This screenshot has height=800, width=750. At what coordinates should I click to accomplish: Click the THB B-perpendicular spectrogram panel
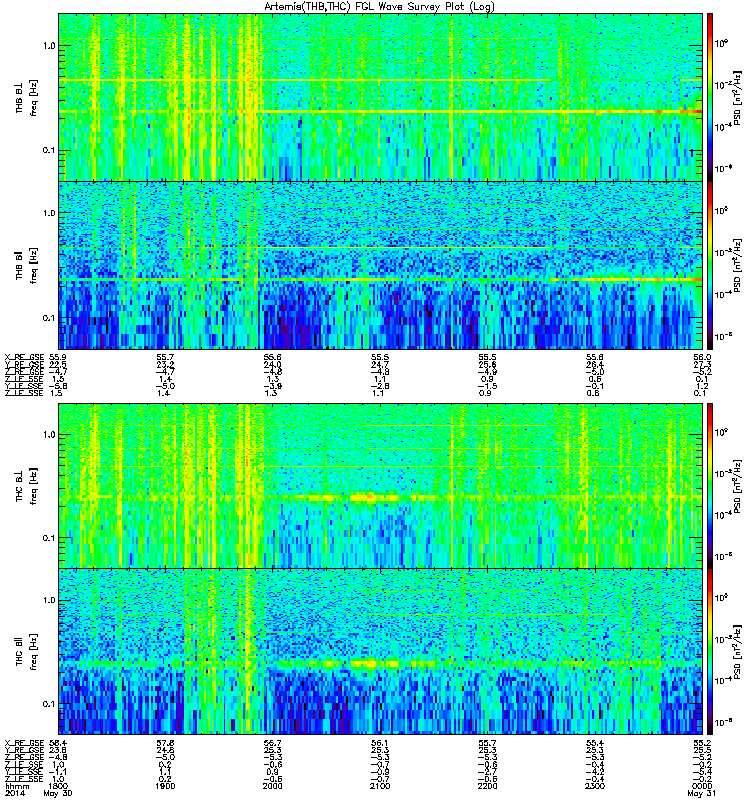pos(380,97)
